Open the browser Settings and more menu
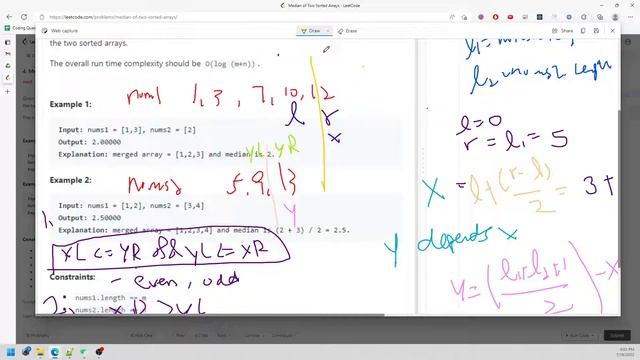The image size is (640, 360). (630, 17)
